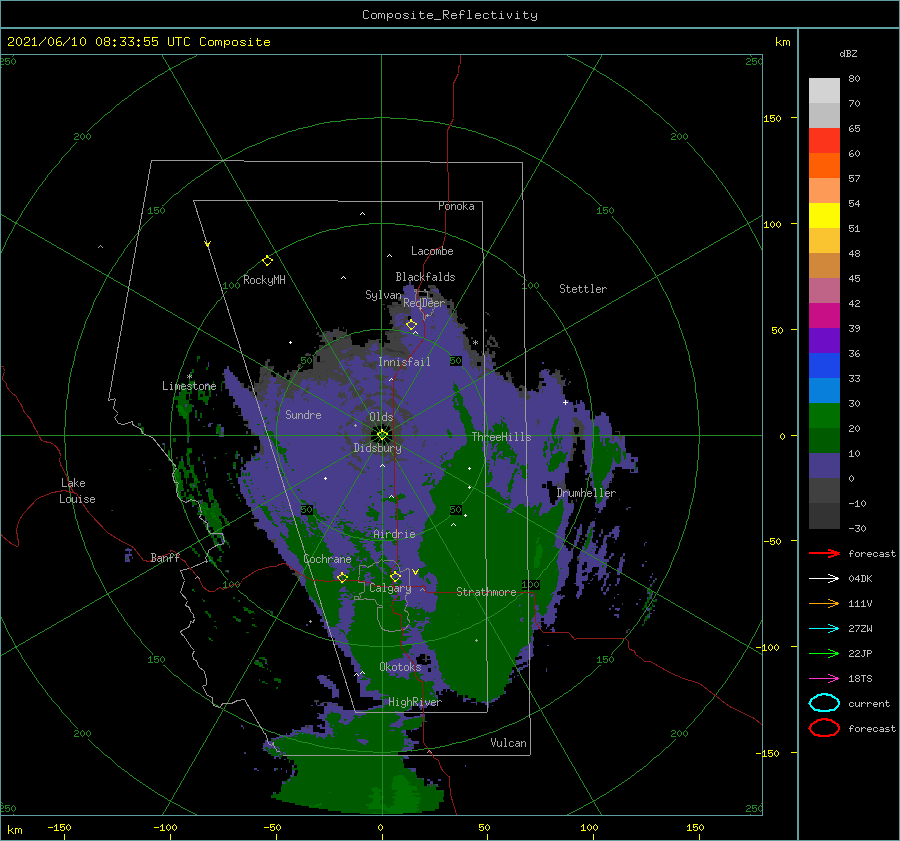Click yellow diamond marker above Calgary label
The image size is (900, 841).
tap(395, 576)
